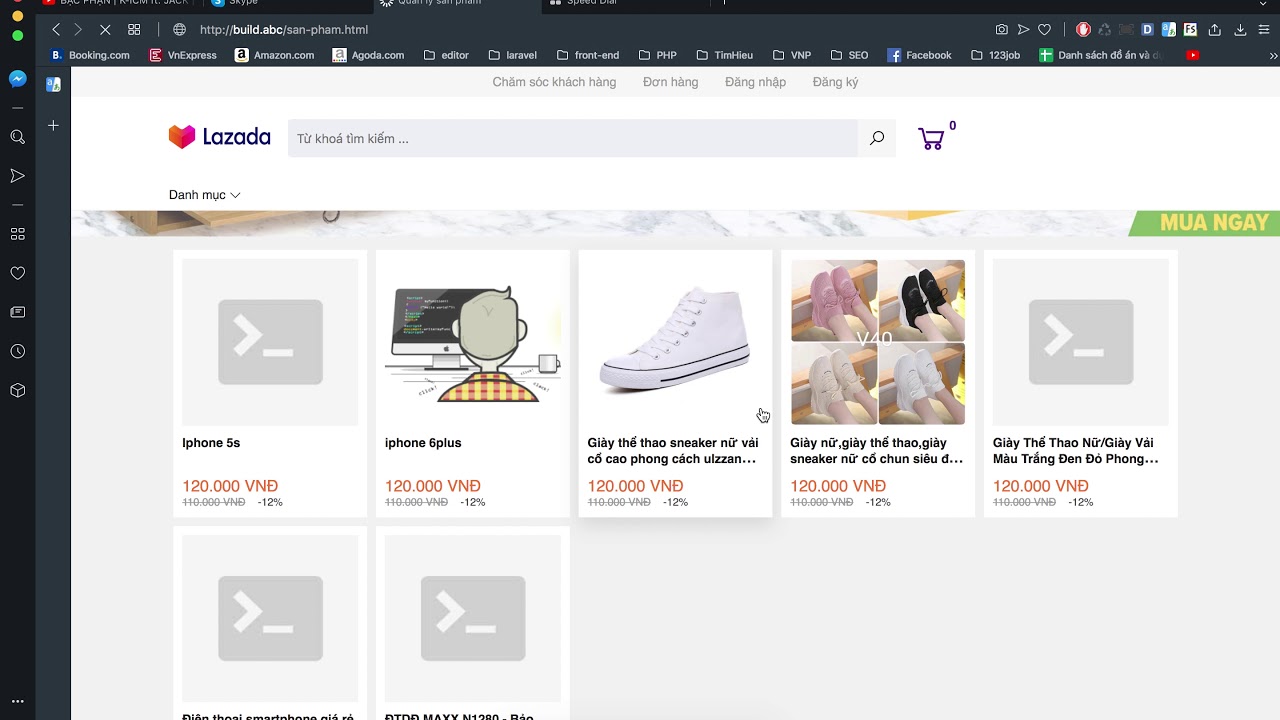Image resolution: width=1280 pixels, height=720 pixels.
Task: Show more bookmarks overflow chevron
Action: point(1273,55)
